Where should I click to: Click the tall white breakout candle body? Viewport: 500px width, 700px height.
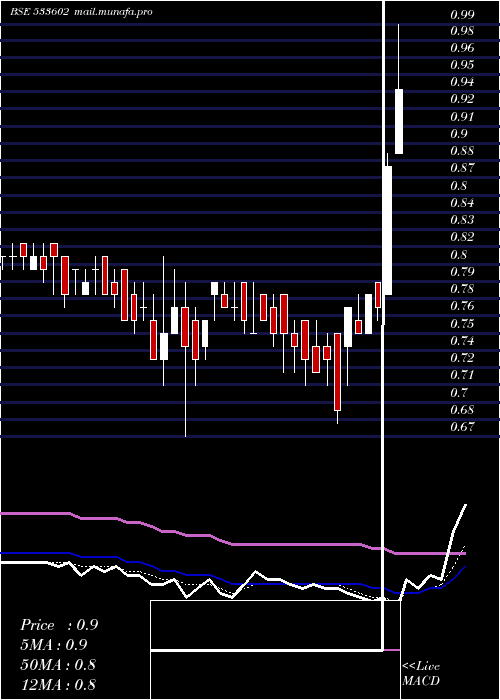pos(388,230)
